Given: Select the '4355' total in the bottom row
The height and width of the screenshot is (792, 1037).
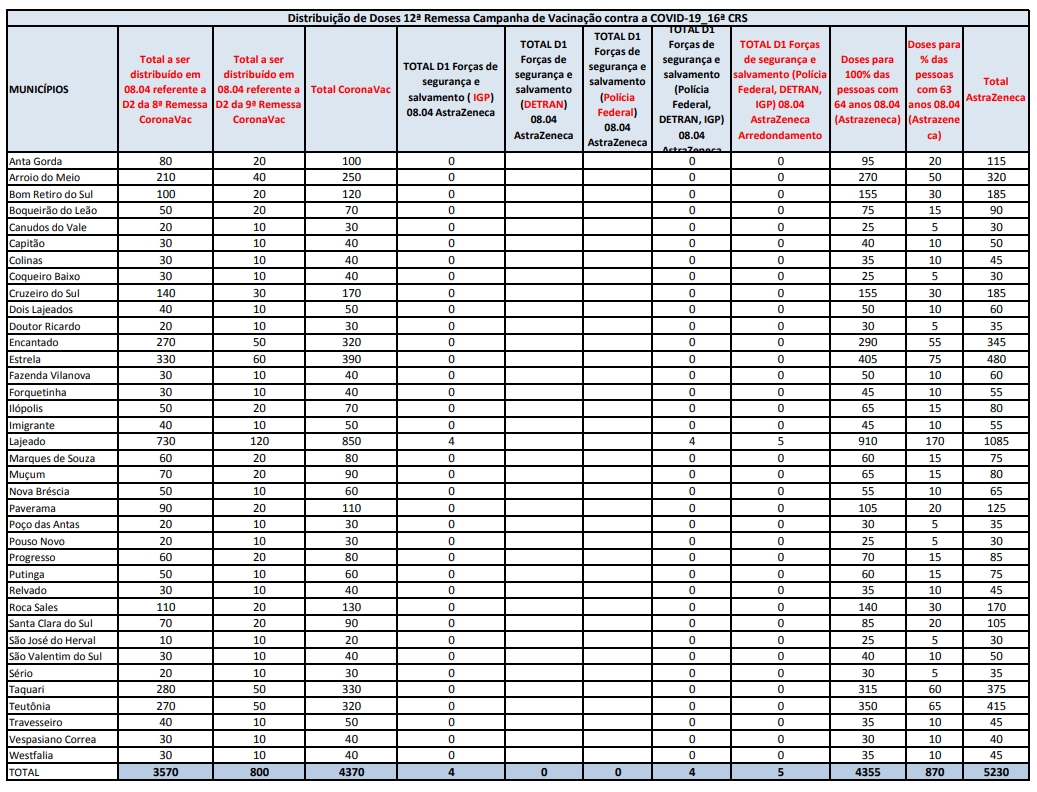Looking at the screenshot, I should 868,772.
